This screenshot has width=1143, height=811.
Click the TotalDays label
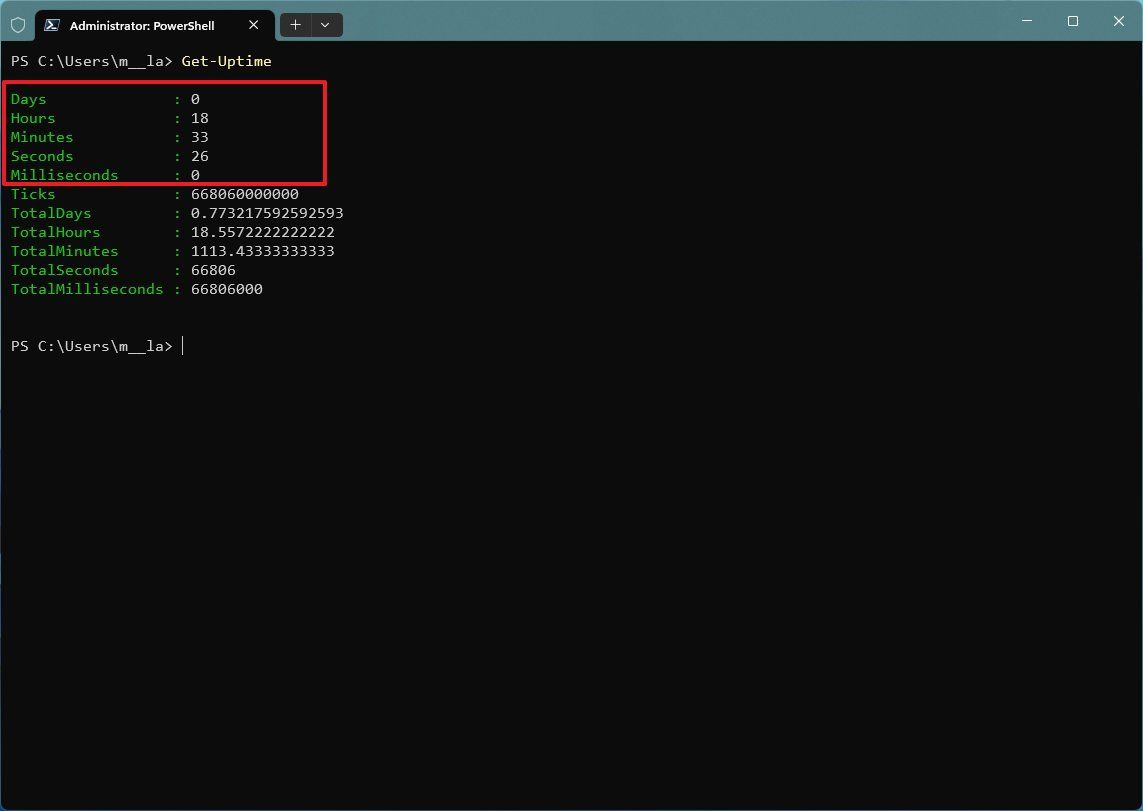51,213
